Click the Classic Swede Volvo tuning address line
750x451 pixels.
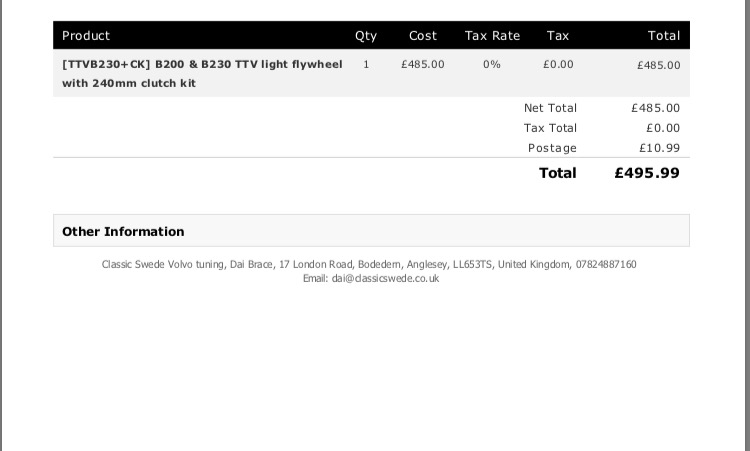(x=369, y=265)
